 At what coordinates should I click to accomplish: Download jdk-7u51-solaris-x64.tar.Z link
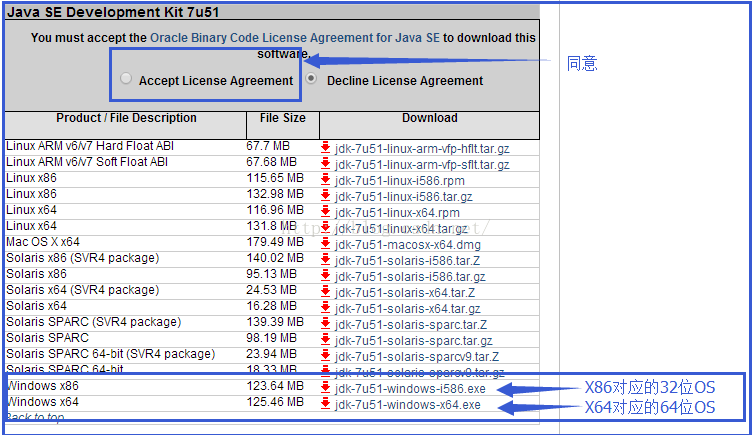point(405,293)
